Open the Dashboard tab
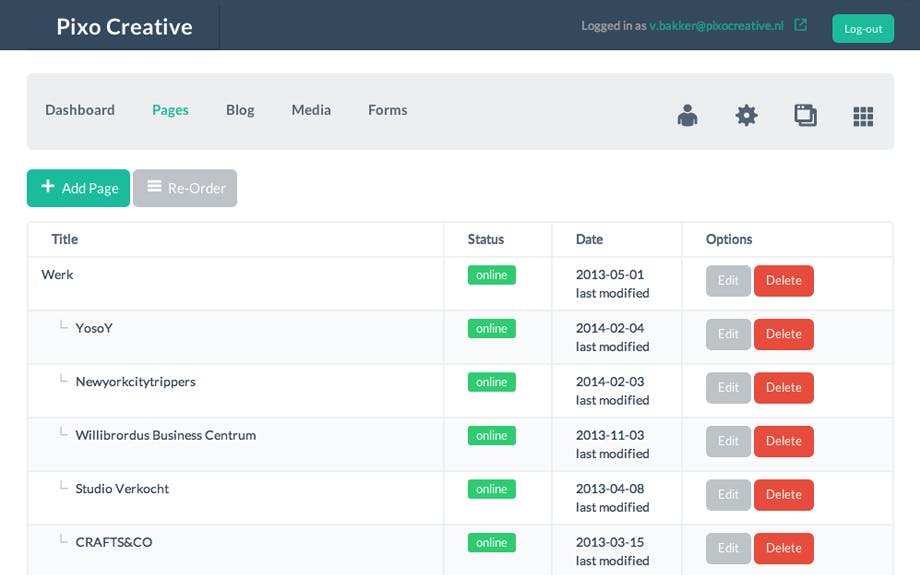The height and width of the screenshot is (575, 920). coord(80,110)
